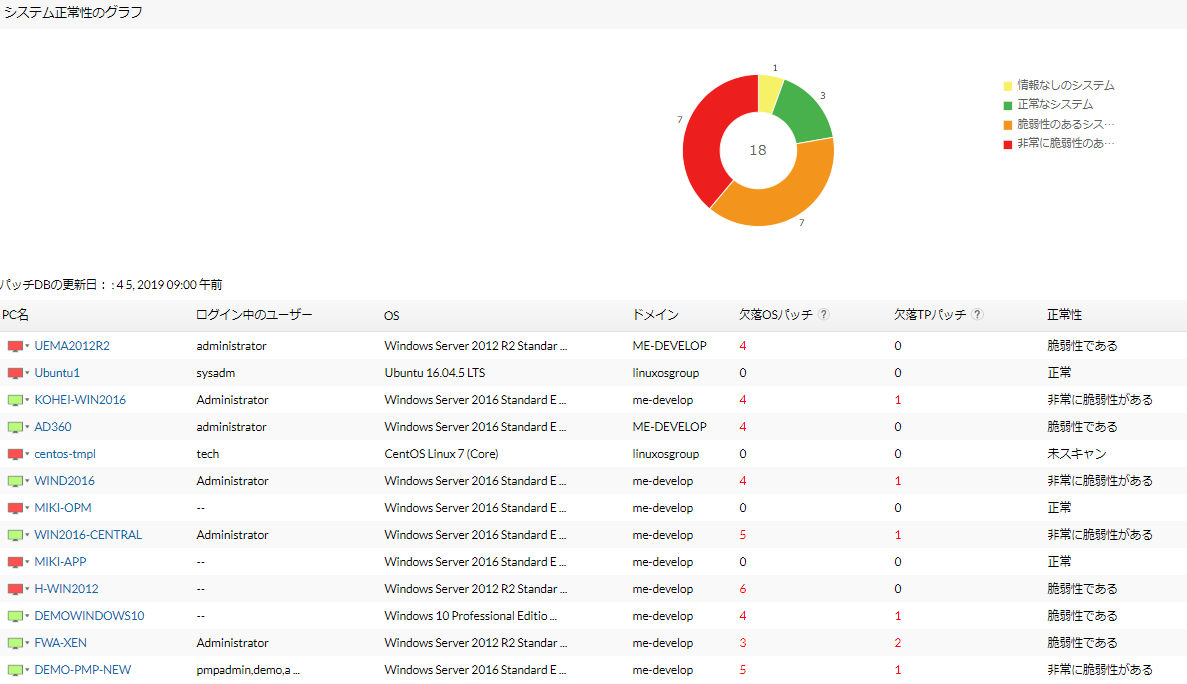Toggle the orange 脆弱性のあるシス… legend entry
The width and height of the screenshot is (1187, 684).
(x=1065, y=124)
